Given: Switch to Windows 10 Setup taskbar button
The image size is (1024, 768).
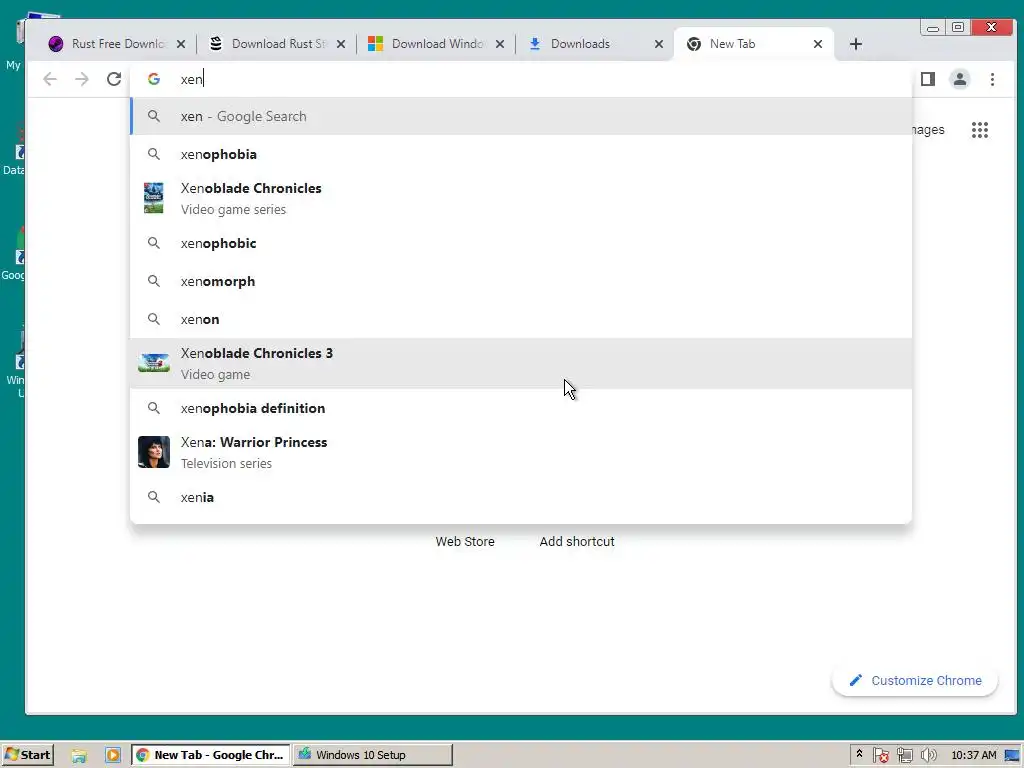Looking at the screenshot, I should click(x=372, y=755).
